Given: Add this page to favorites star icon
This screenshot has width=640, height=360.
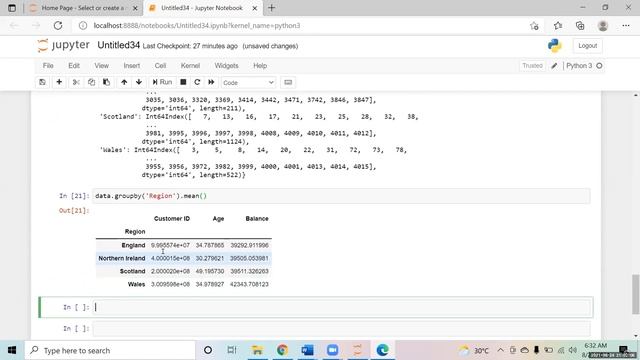Looking at the screenshot, I should 534,26.
